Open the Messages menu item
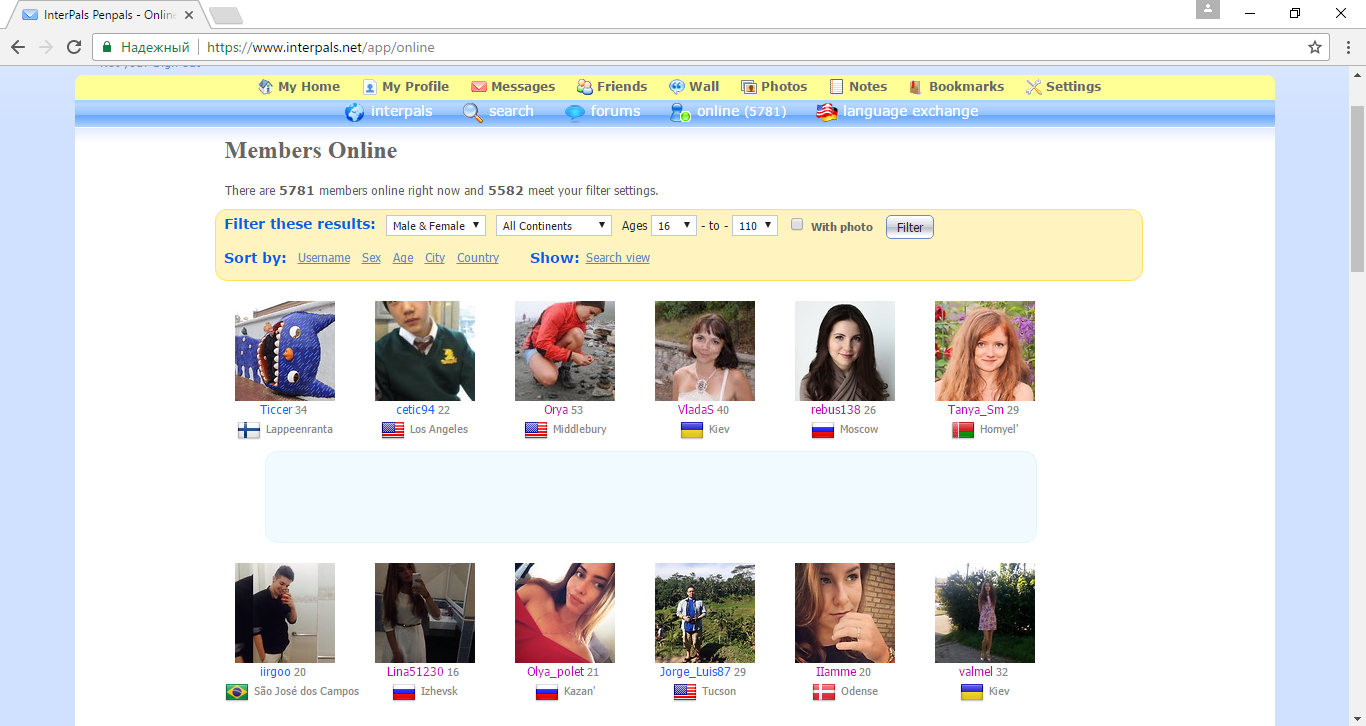The height and width of the screenshot is (726, 1366). (x=523, y=87)
